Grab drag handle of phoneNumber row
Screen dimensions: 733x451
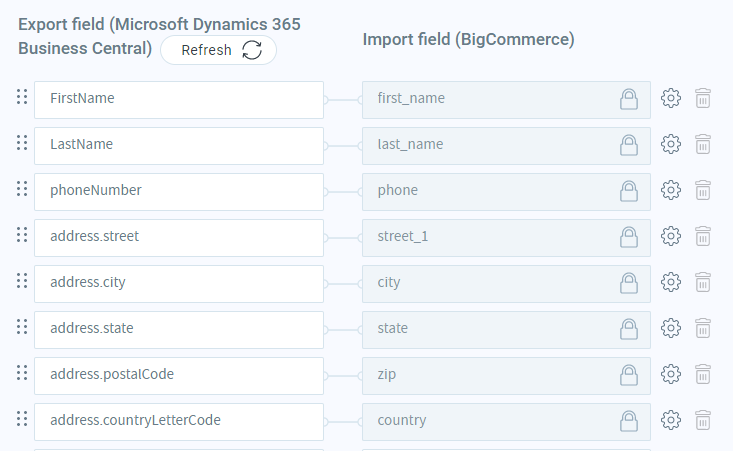coord(22,189)
